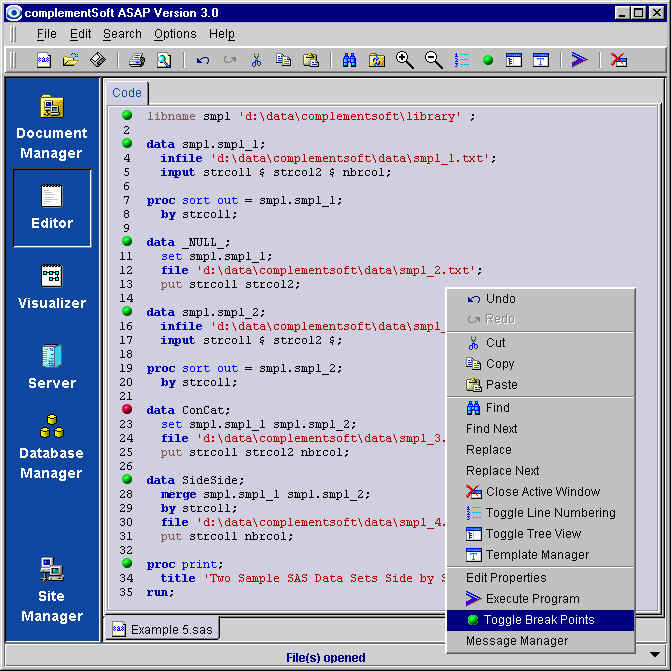Screen dimensions: 671x671
Task: Choose Replace Next in the context menu
Action: (540, 471)
